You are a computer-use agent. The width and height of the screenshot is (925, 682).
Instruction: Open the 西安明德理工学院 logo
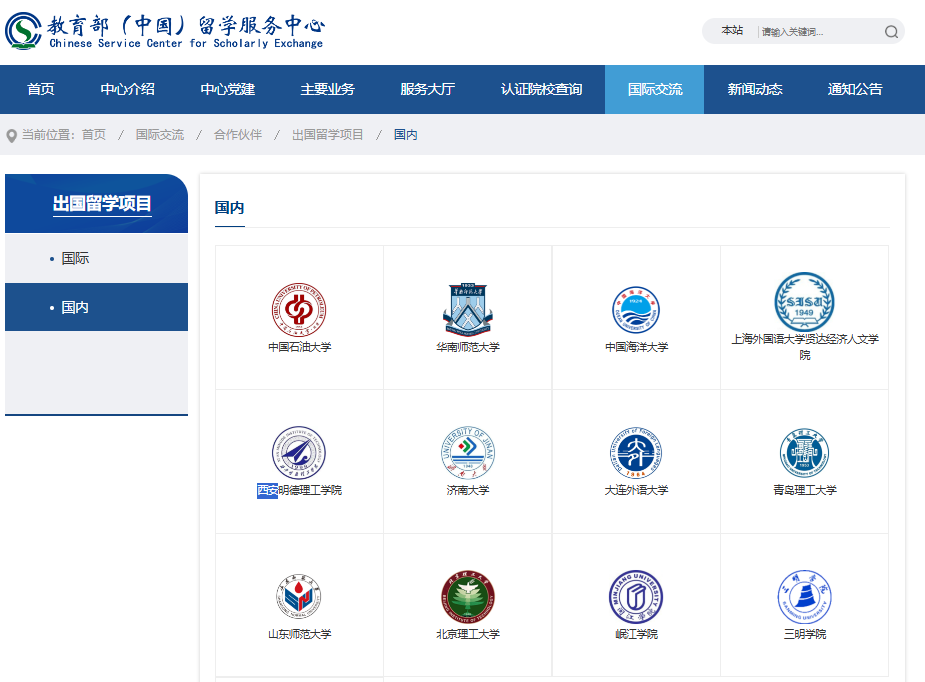click(299, 453)
